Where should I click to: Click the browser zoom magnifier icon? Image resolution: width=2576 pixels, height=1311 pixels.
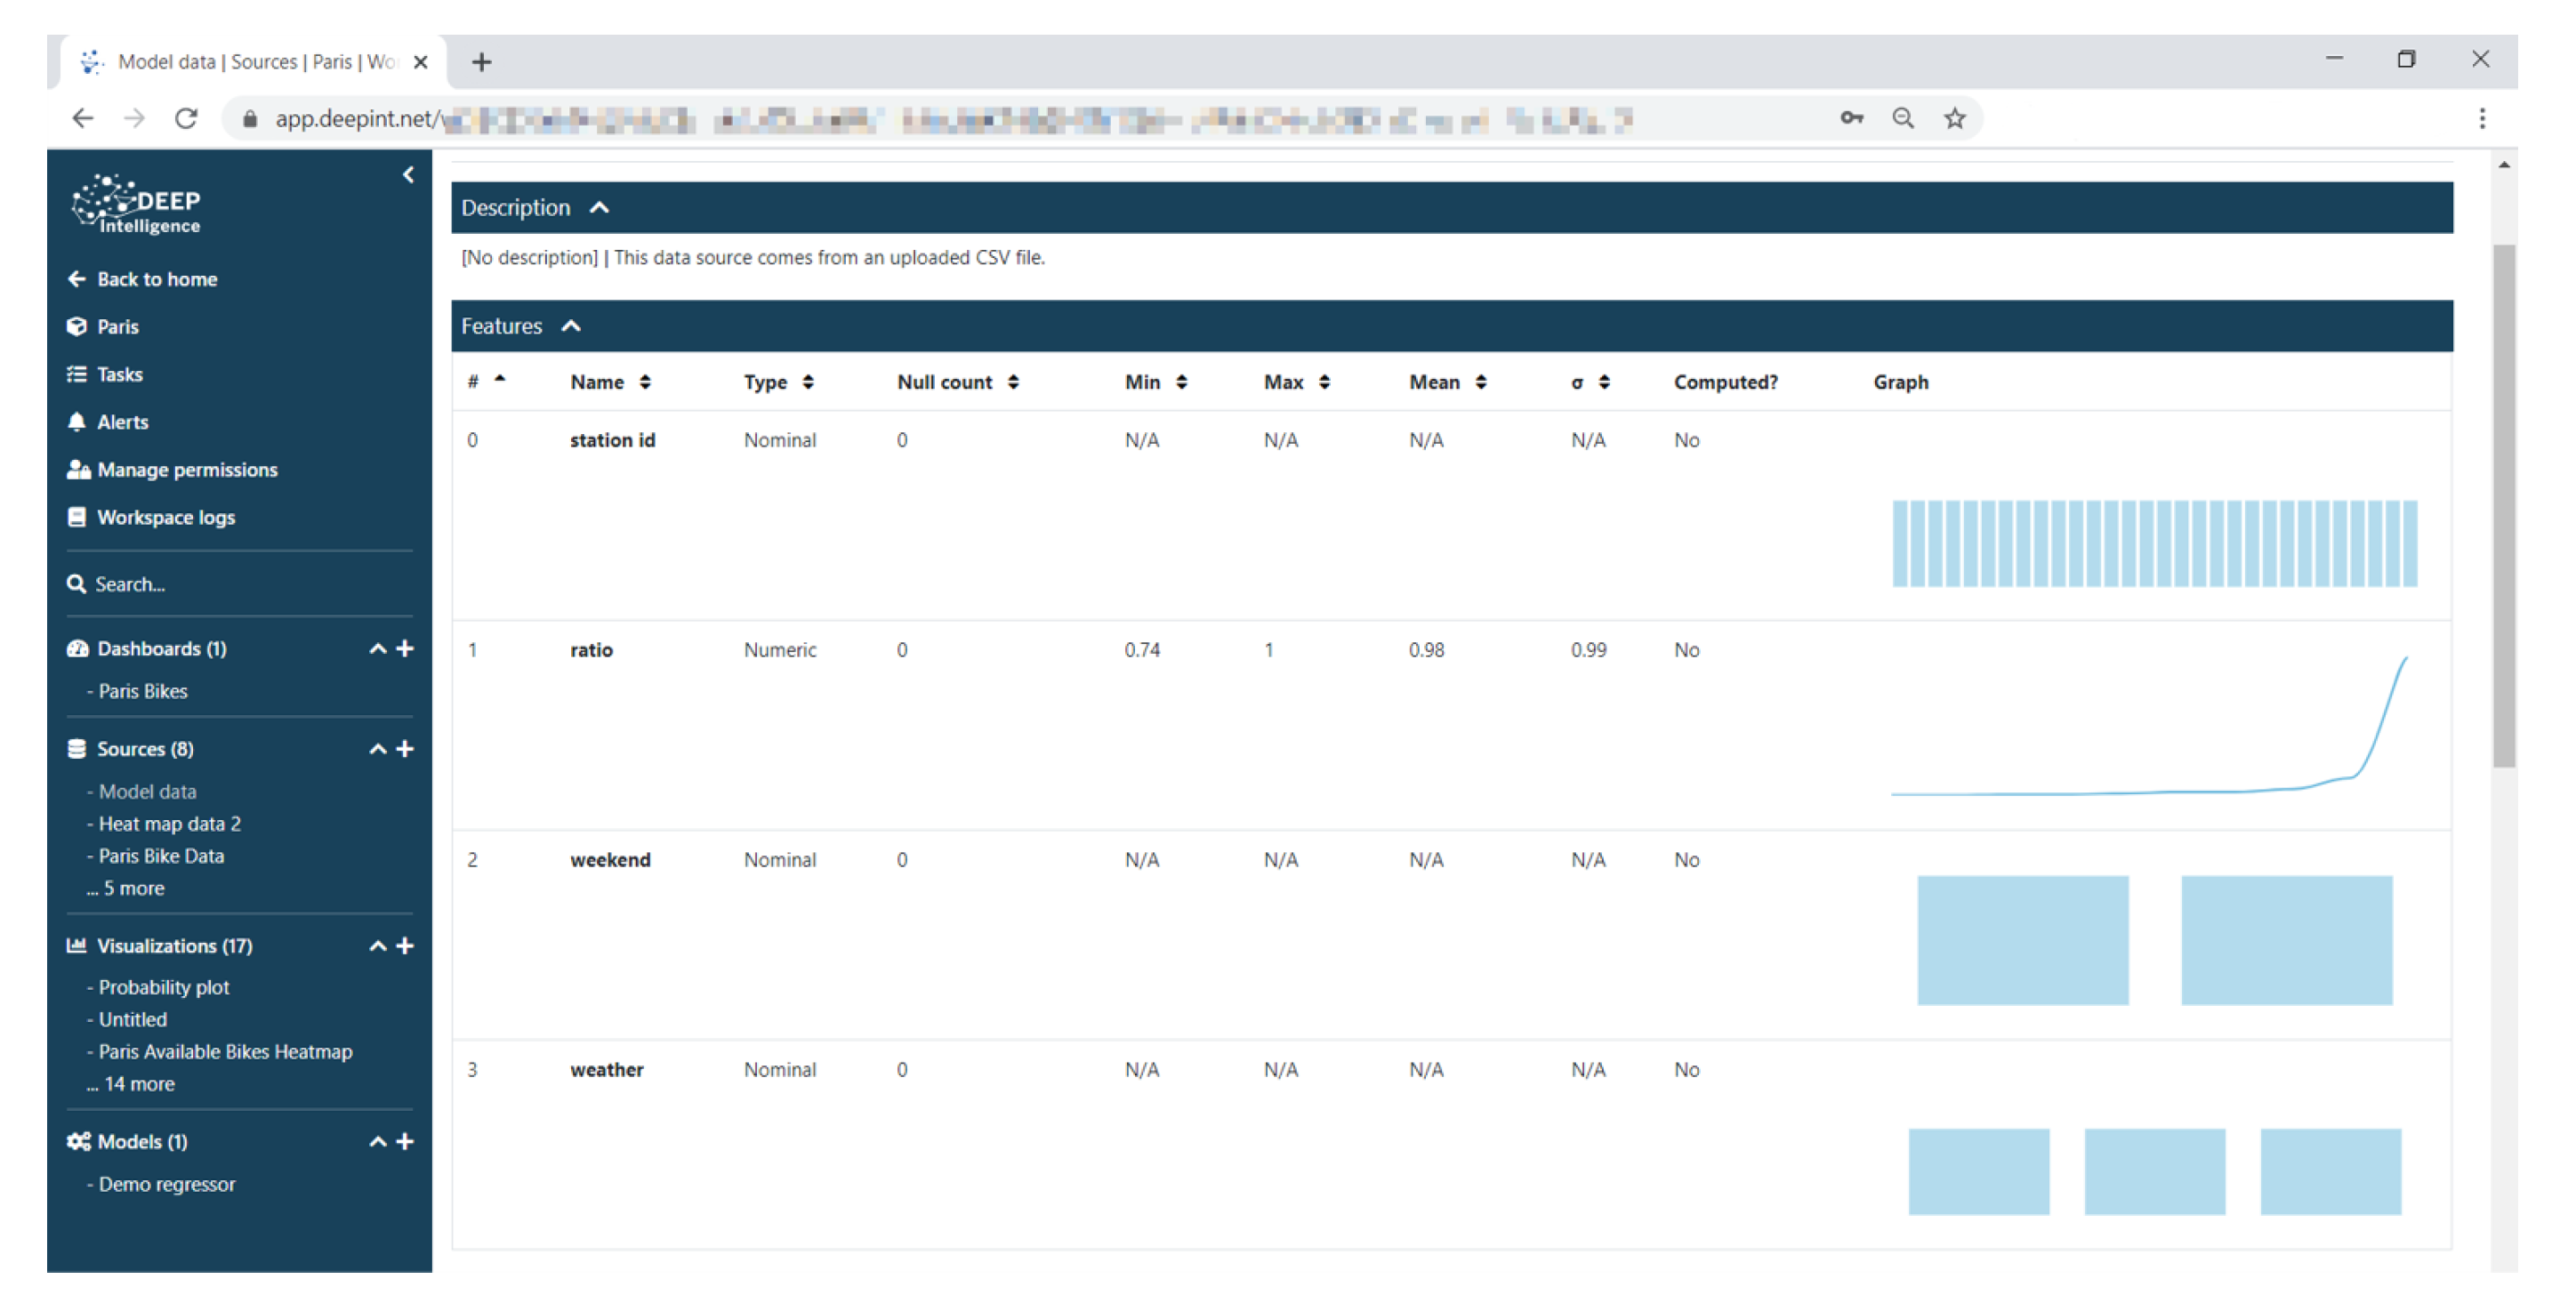(x=1902, y=119)
